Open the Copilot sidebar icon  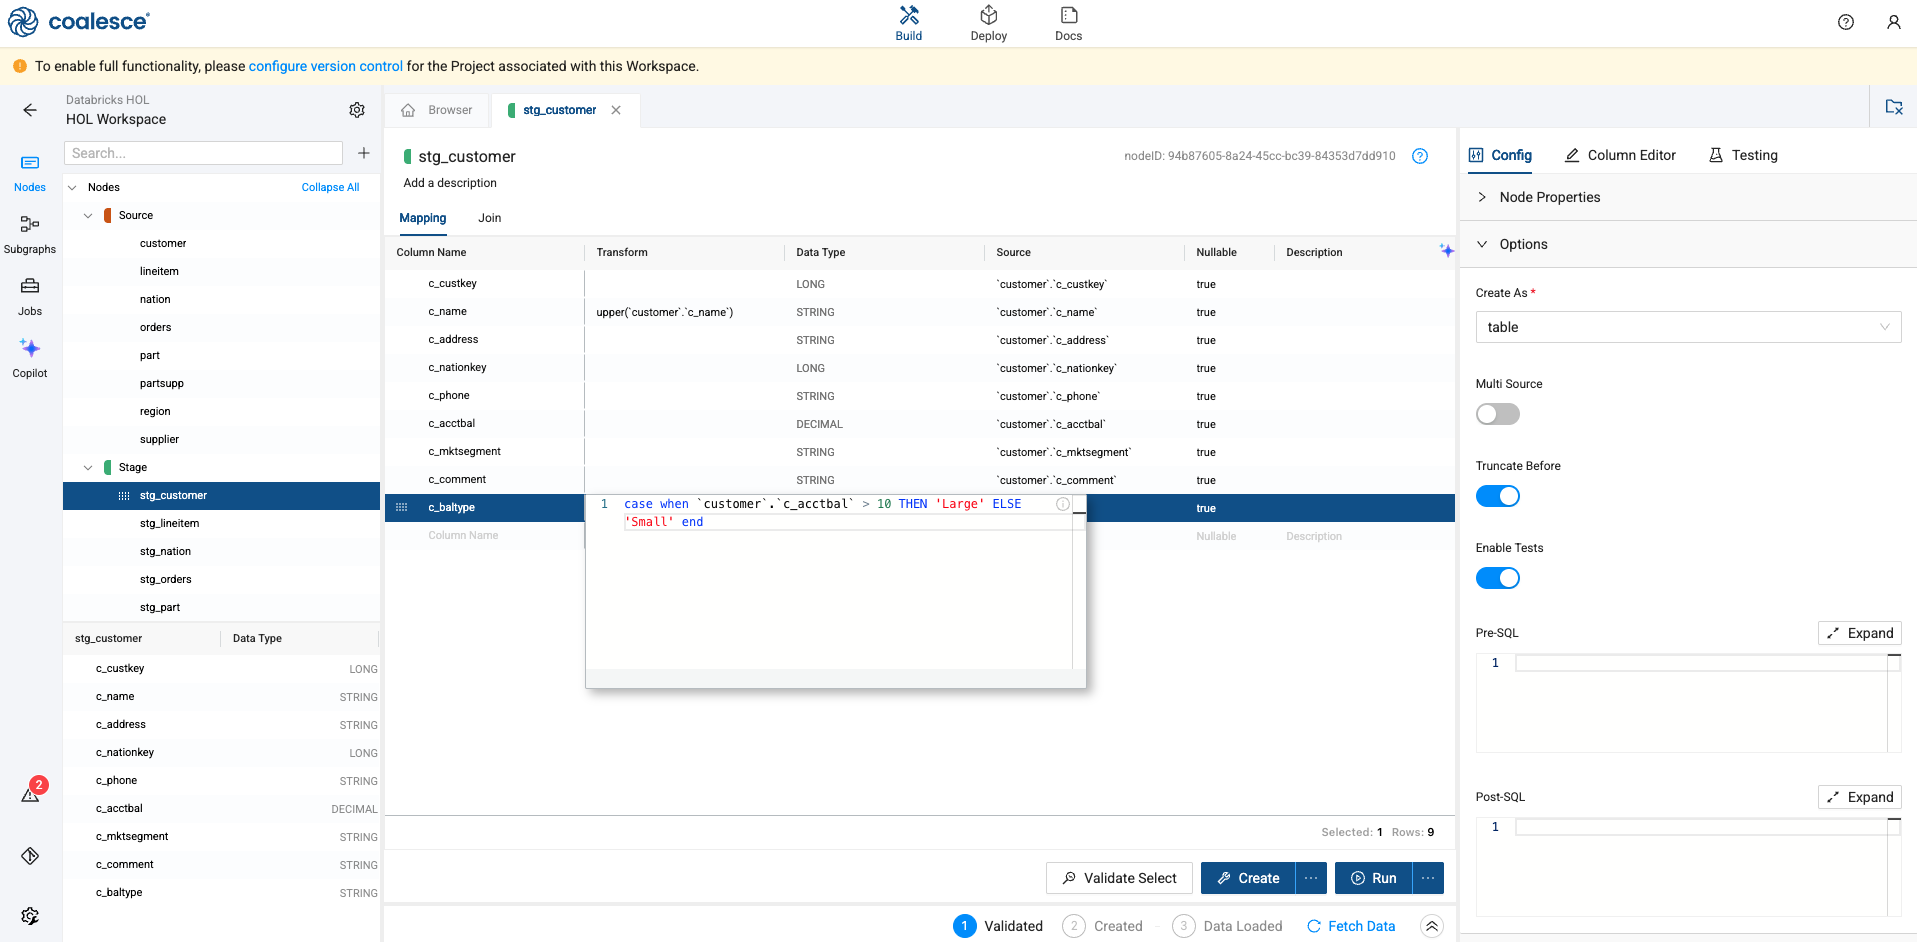(30, 348)
